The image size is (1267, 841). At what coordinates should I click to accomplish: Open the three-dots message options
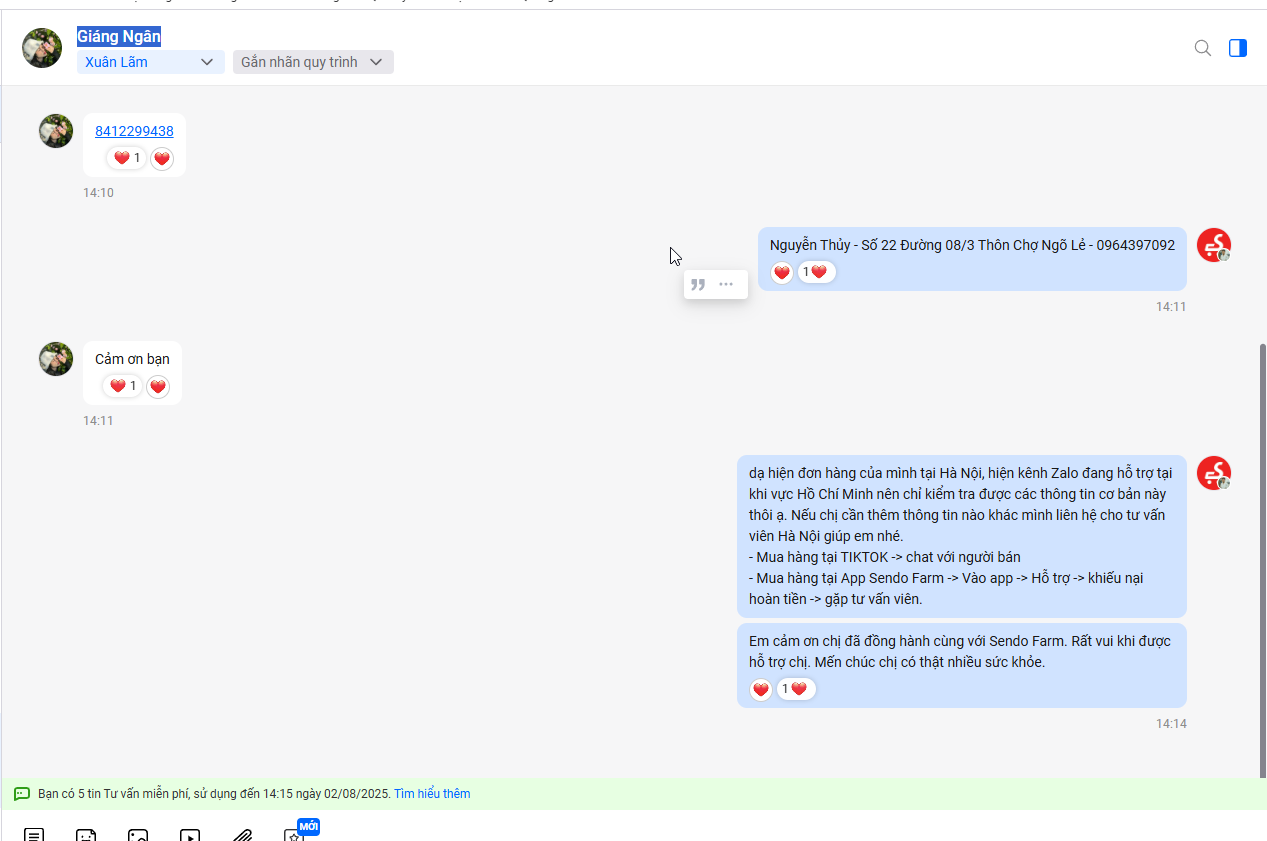726,284
